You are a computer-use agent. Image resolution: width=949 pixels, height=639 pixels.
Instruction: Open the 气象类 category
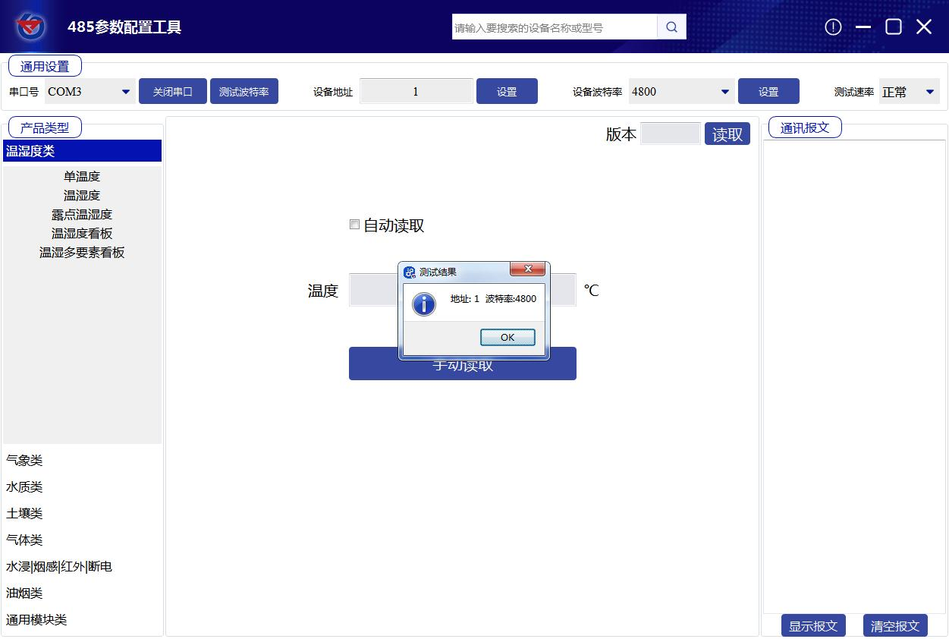24,460
